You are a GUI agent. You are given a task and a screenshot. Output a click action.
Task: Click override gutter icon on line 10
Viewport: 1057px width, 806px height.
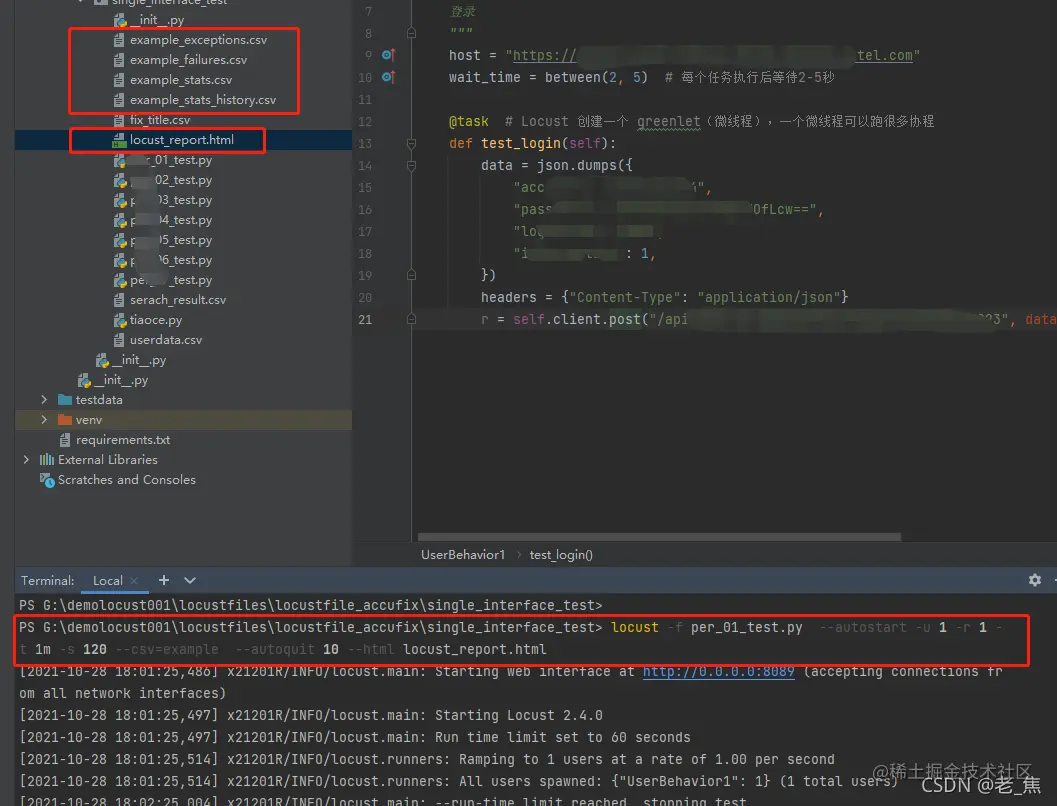pyautogui.click(x=388, y=77)
